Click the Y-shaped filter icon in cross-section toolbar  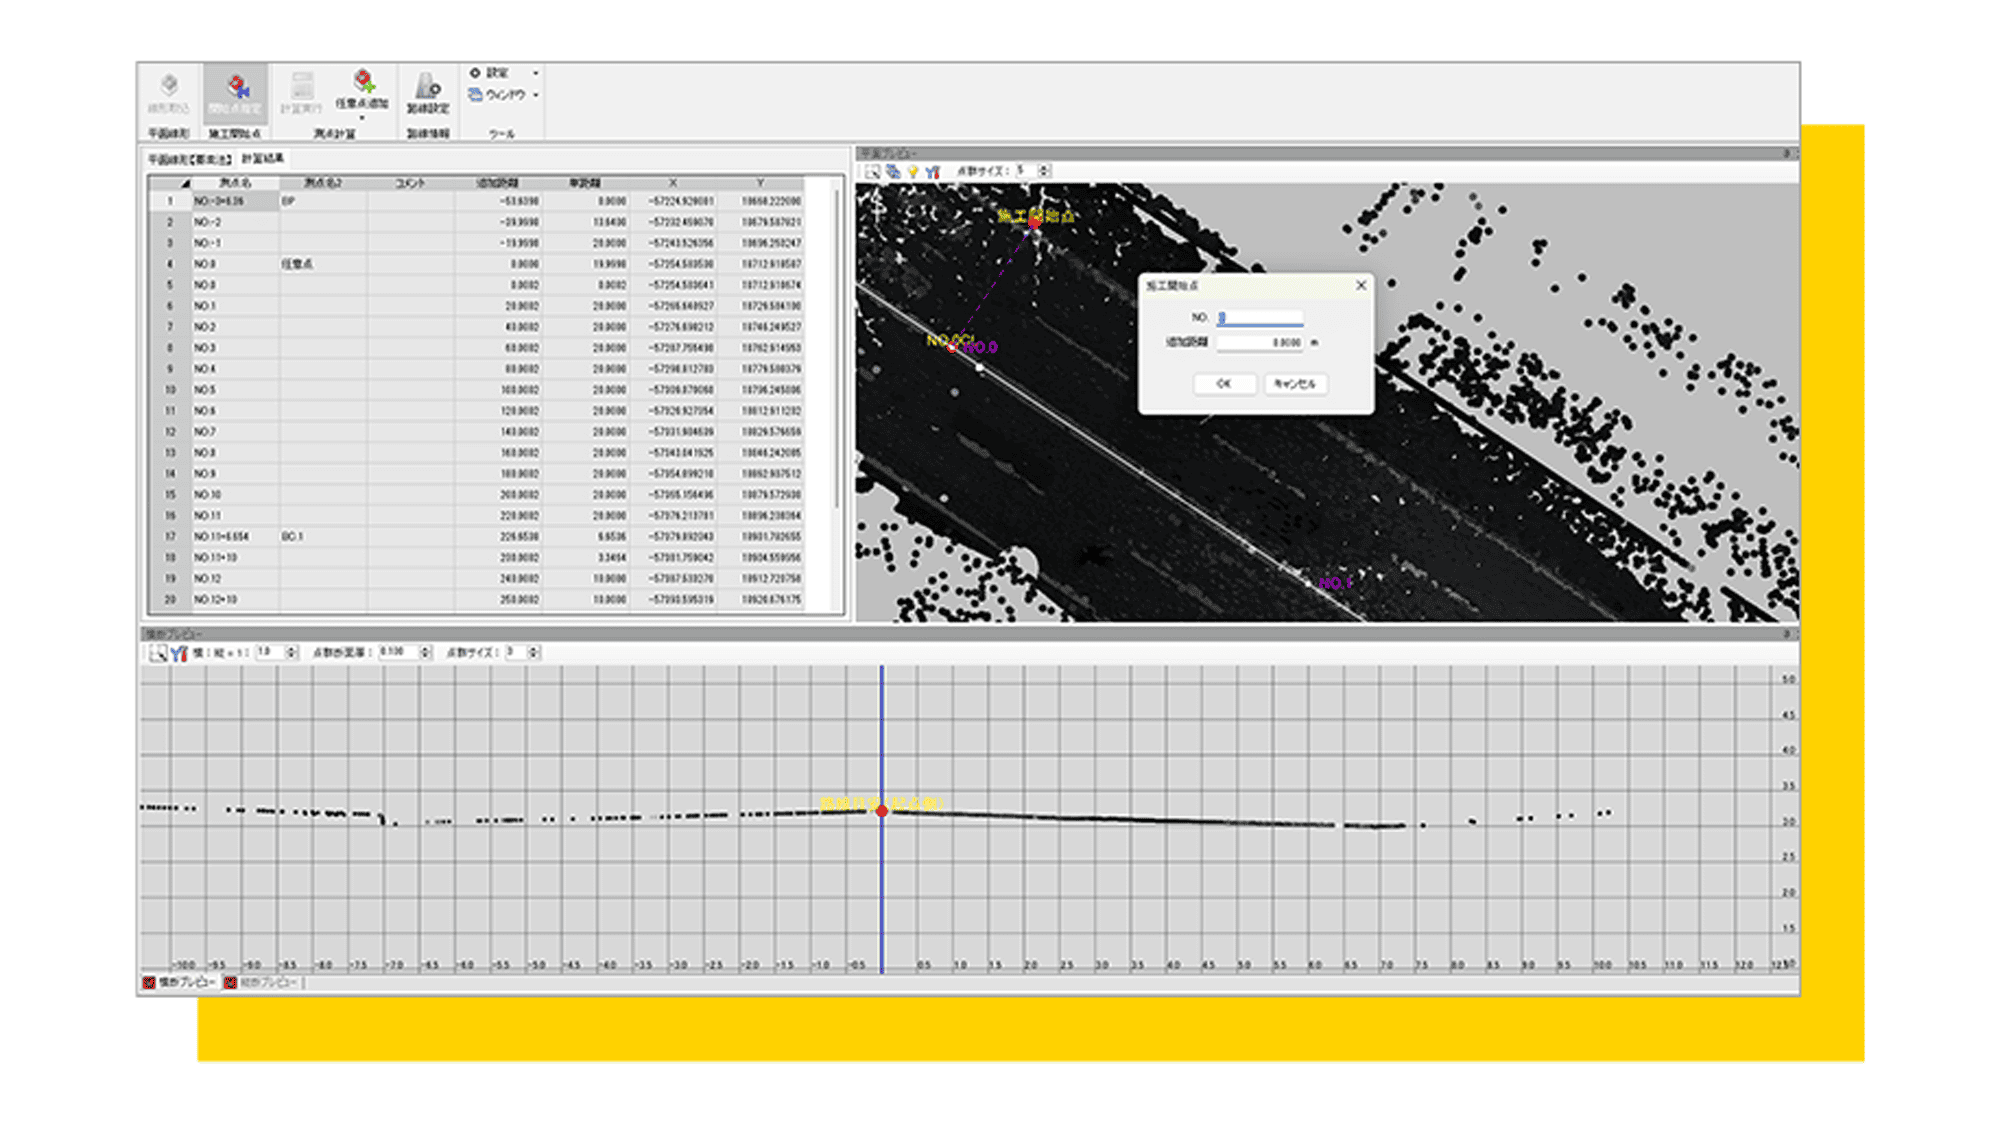[179, 653]
